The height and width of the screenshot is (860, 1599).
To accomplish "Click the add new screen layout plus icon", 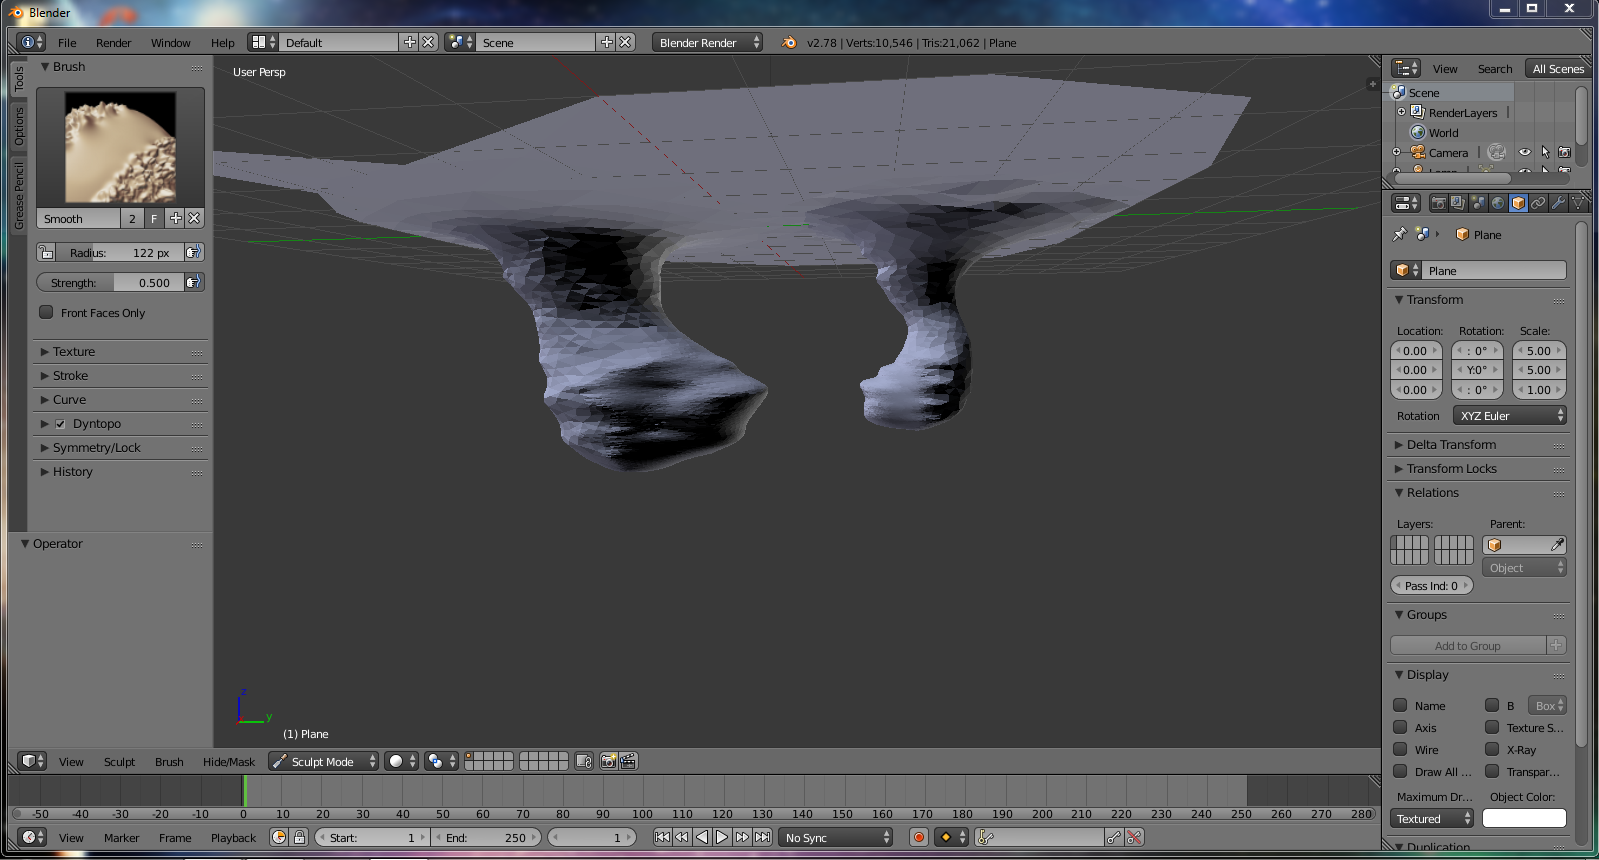I will (x=409, y=42).
